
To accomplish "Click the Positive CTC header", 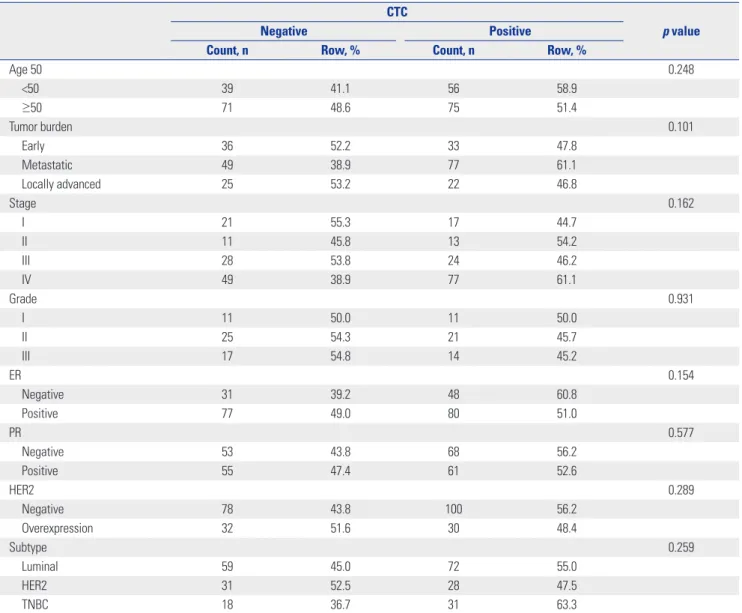I will coord(510,31).
